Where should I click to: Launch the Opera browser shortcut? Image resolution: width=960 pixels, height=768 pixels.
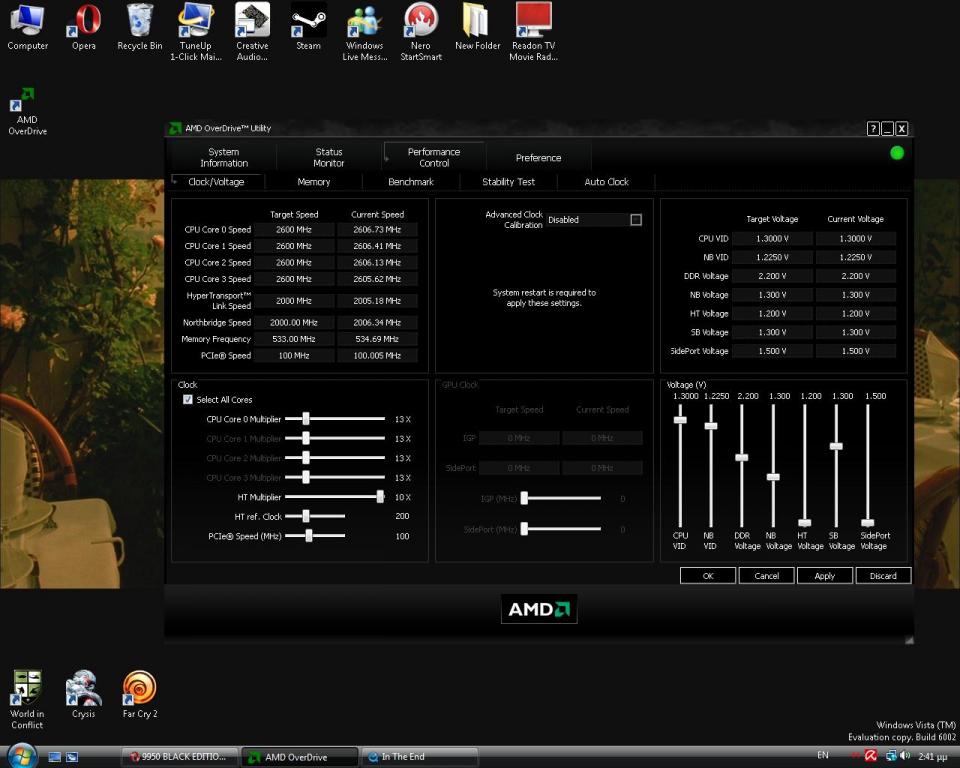(x=84, y=27)
